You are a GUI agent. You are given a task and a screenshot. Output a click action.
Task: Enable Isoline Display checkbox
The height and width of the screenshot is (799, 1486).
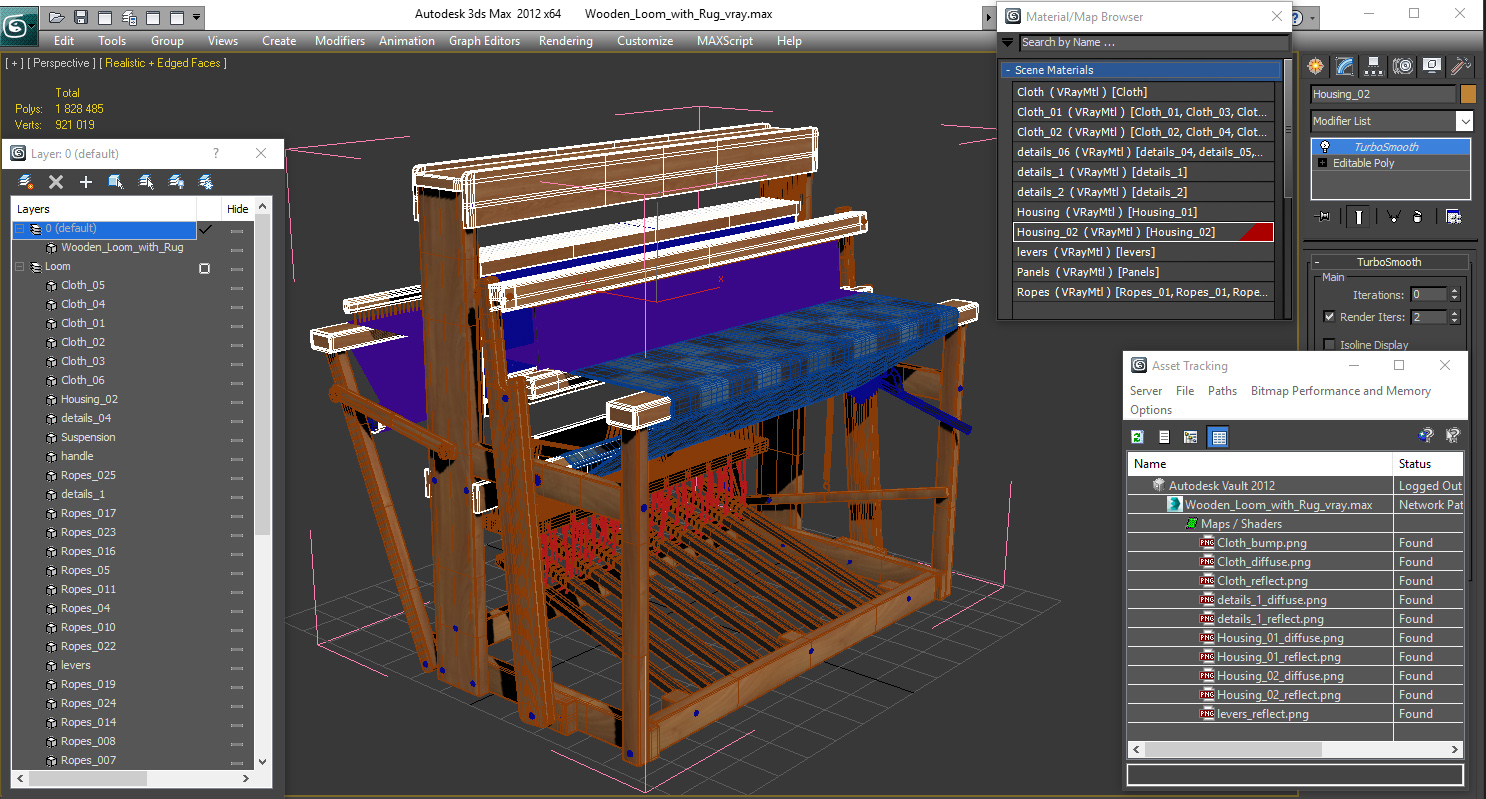tap(1329, 345)
